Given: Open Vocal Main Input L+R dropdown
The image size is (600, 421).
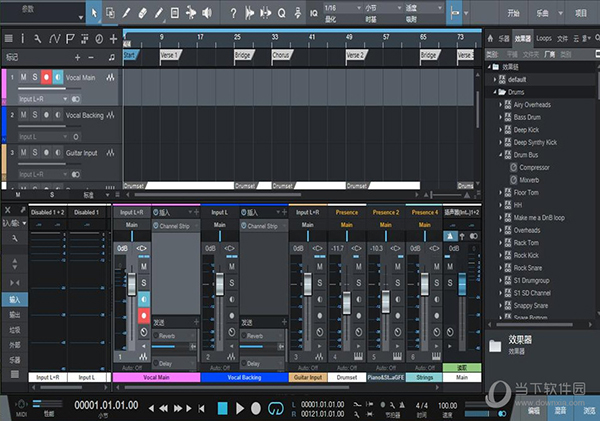Looking at the screenshot, I should click(x=43, y=99).
